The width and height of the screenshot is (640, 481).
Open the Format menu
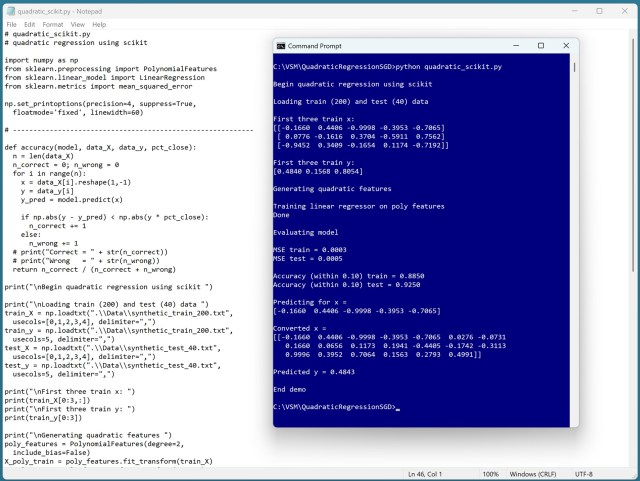point(53,24)
